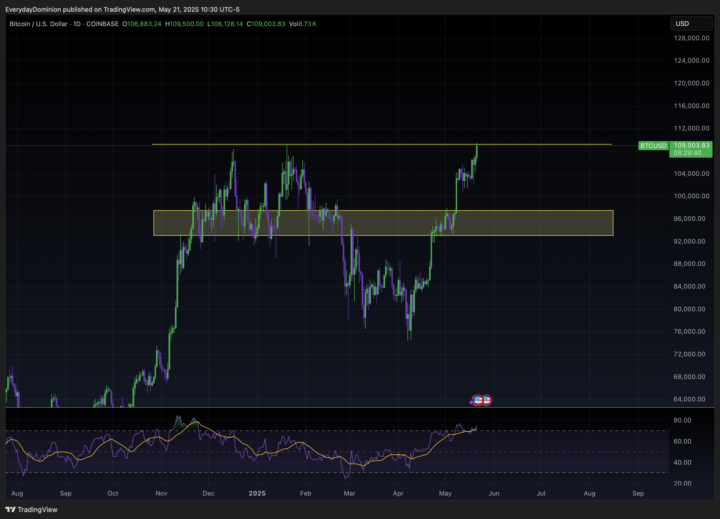Click the EverydayDominion published header text

[x=122, y=9]
